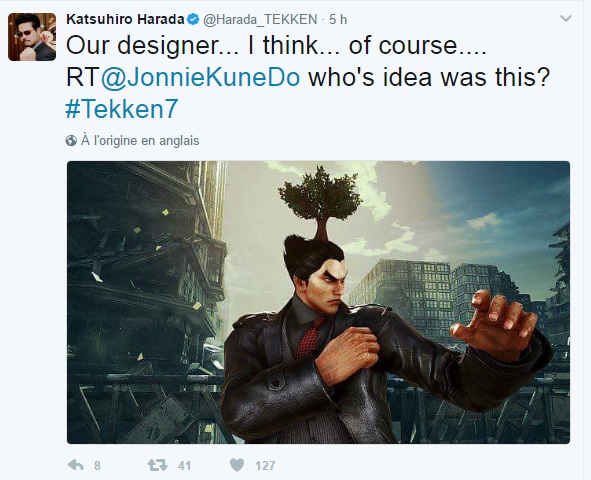This screenshot has height=480, width=591.
Task: Open the '5 h' timestamp permalink
Action: pos(338,19)
